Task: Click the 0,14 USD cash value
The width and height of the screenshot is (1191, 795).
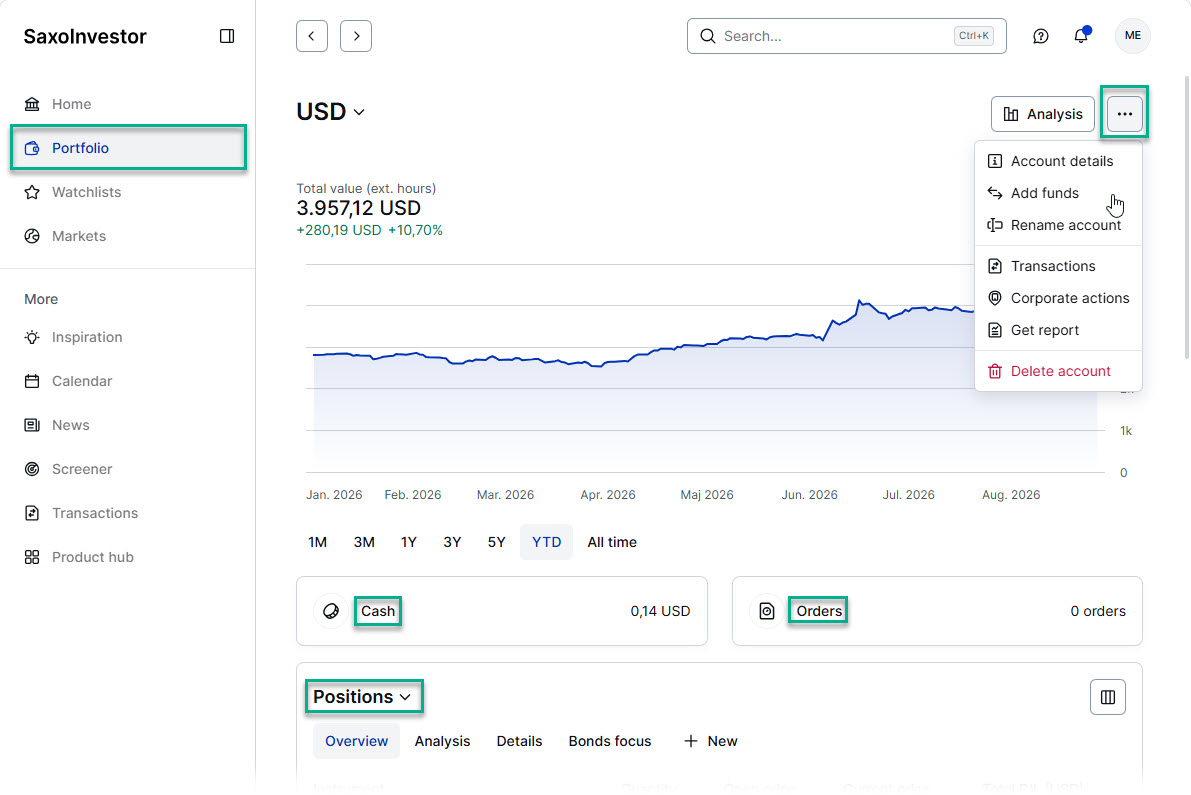Action: (x=660, y=611)
